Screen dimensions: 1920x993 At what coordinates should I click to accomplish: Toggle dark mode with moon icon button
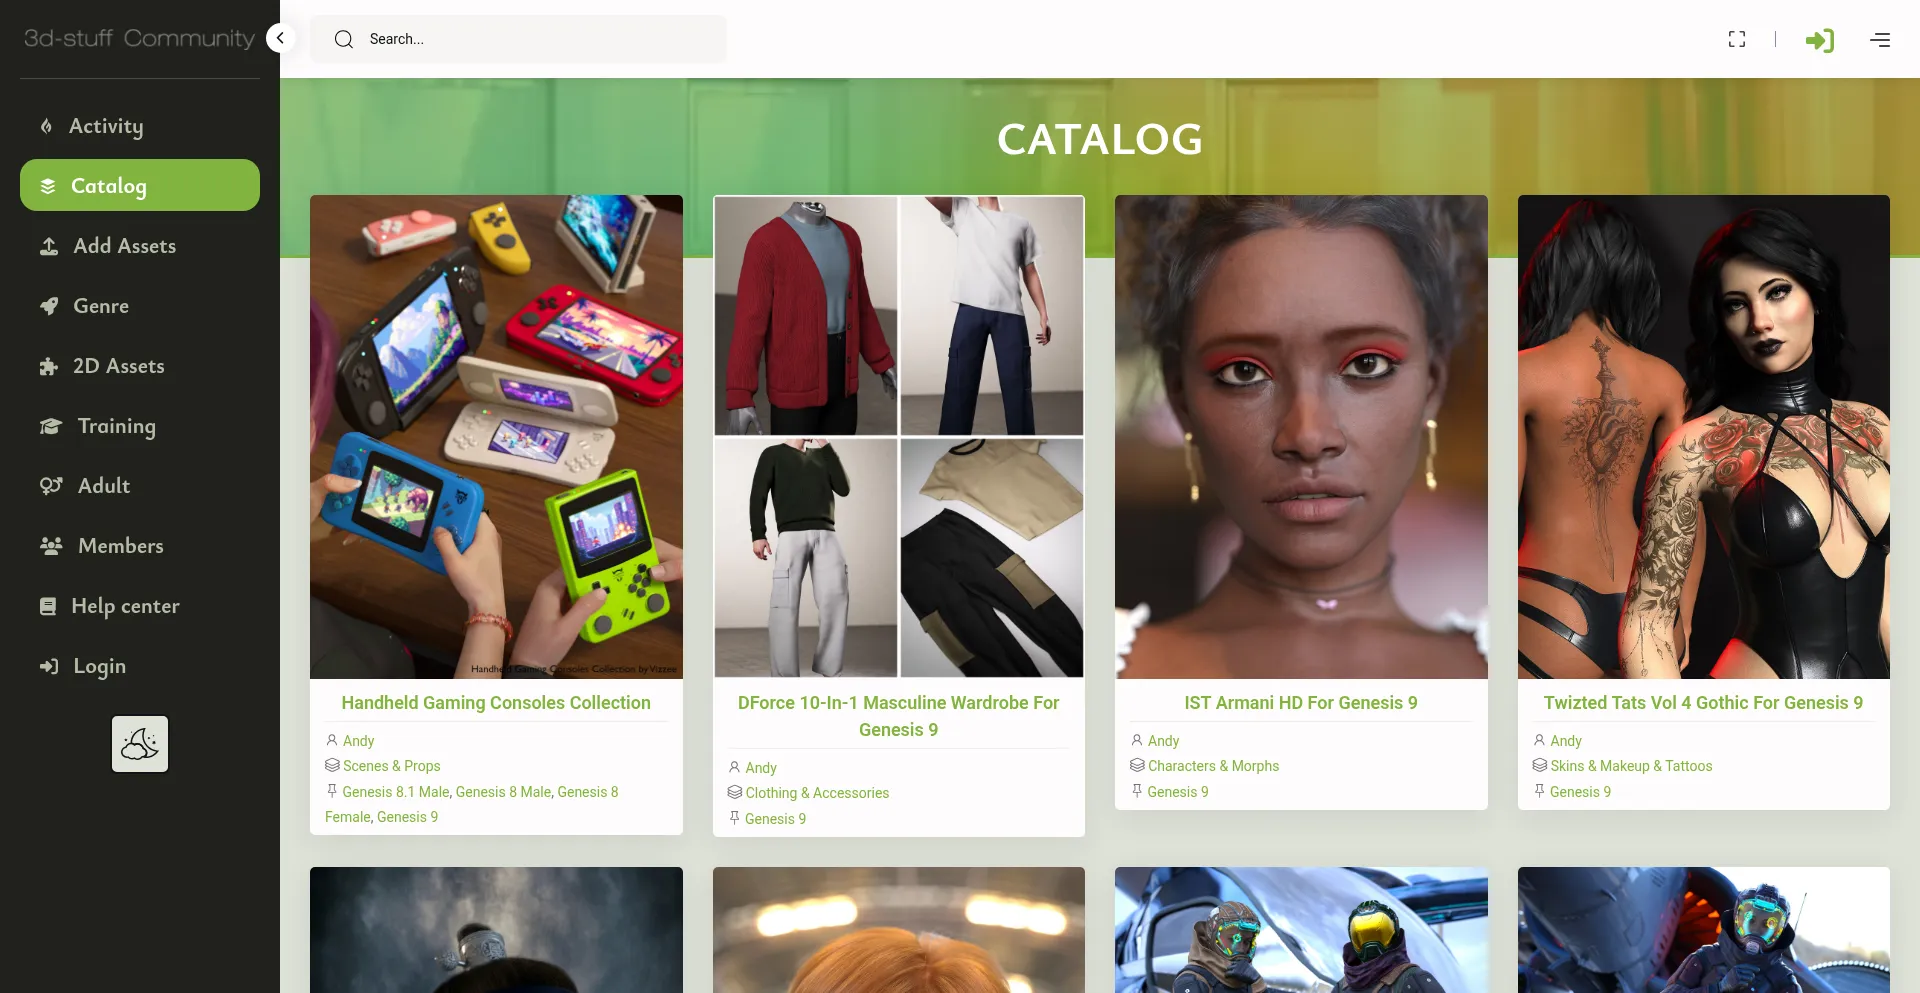(140, 744)
